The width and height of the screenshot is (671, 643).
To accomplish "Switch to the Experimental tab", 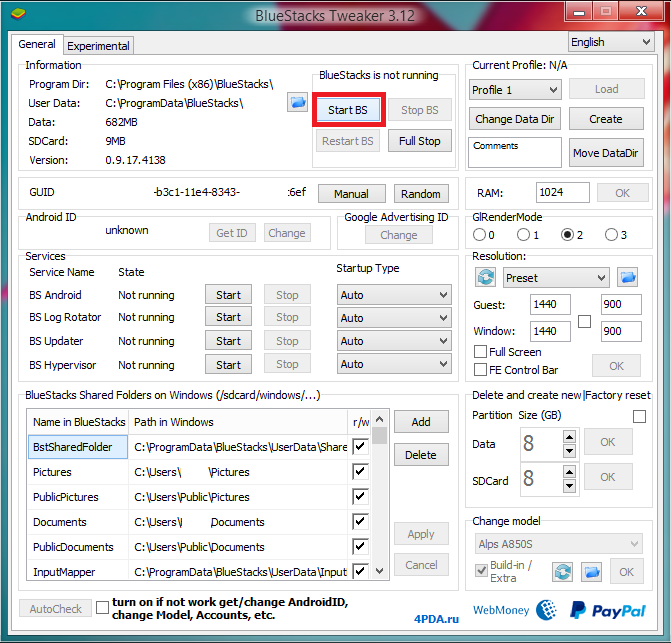I will (x=98, y=46).
